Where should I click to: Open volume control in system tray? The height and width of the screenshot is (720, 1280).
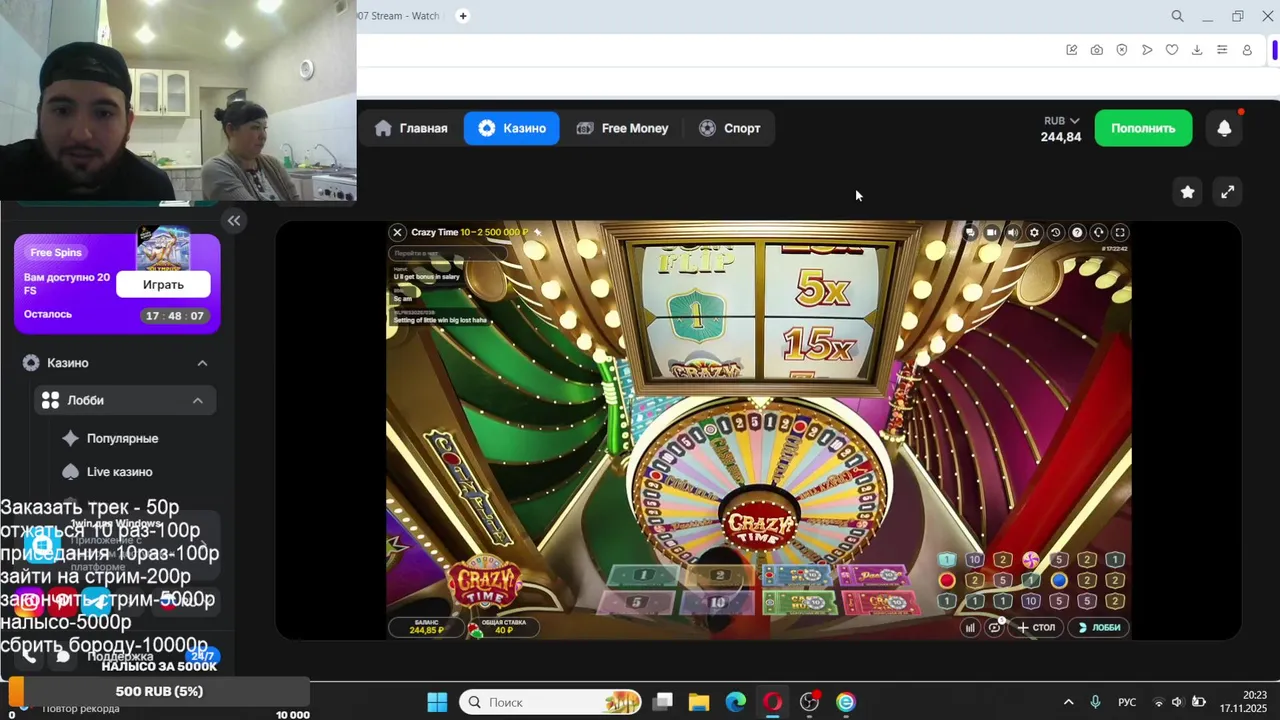point(1177,702)
